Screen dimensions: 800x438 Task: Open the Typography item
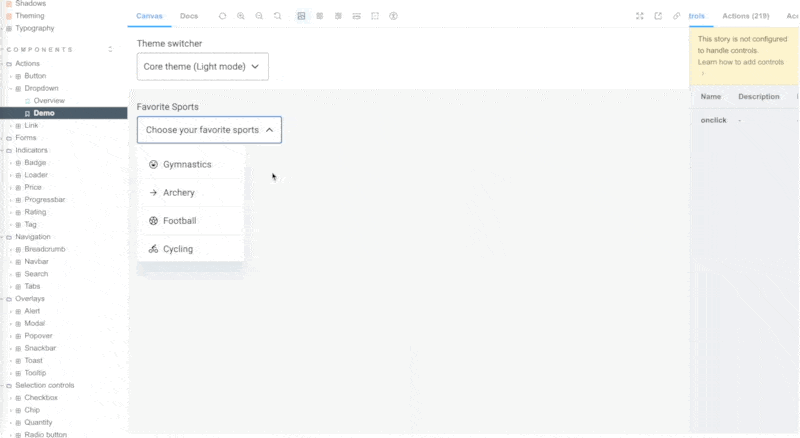tap(34, 28)
